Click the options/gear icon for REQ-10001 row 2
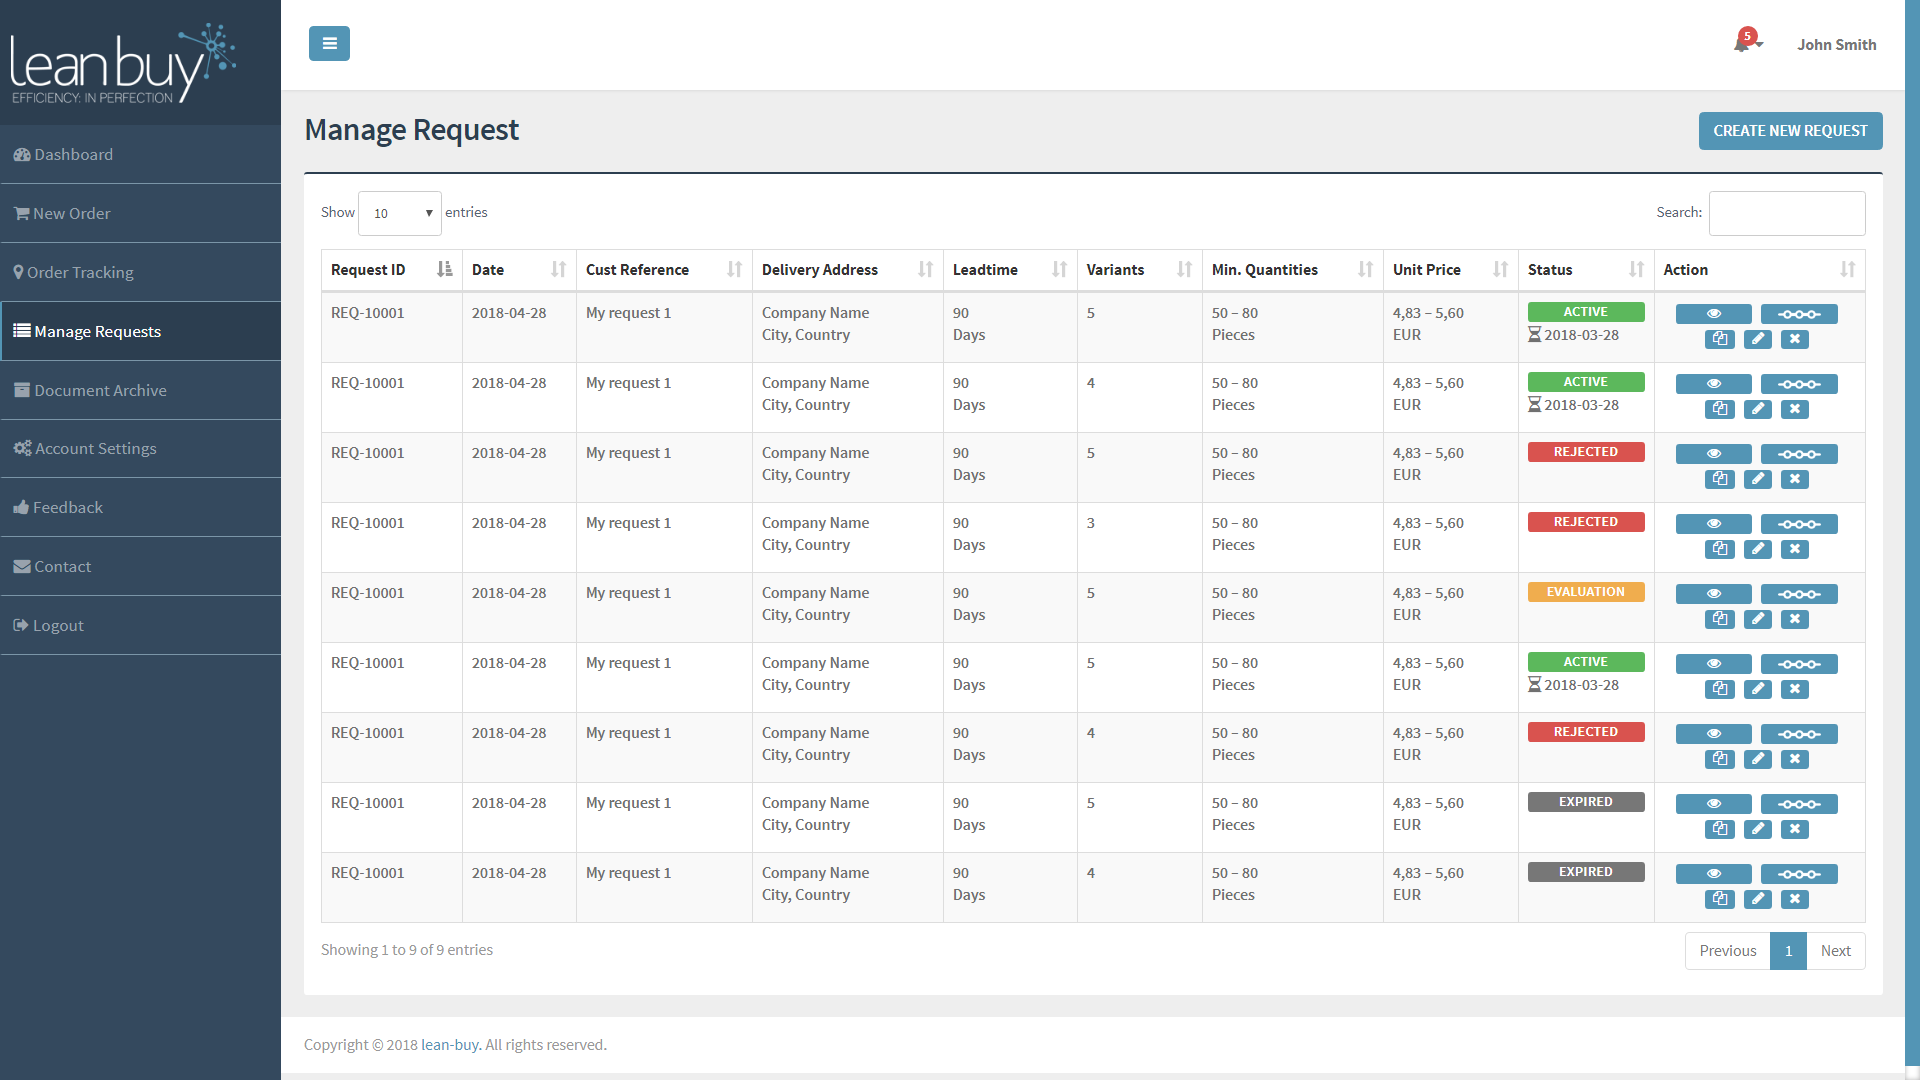The image size is (1920, 1080). 1797,384
